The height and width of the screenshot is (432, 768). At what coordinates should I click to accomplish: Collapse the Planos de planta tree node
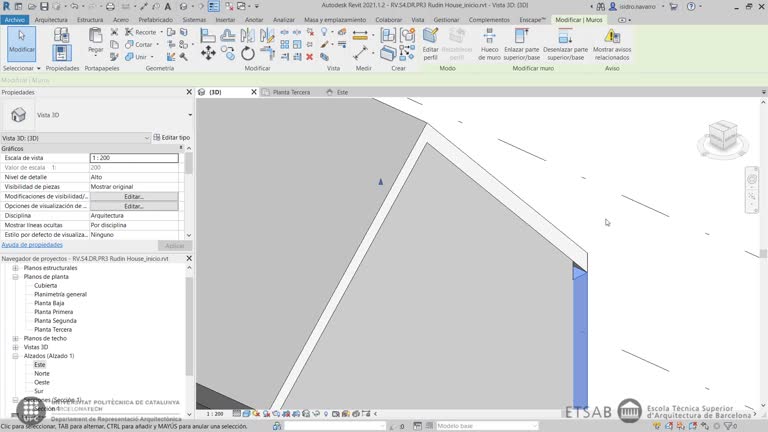point(15,276)
